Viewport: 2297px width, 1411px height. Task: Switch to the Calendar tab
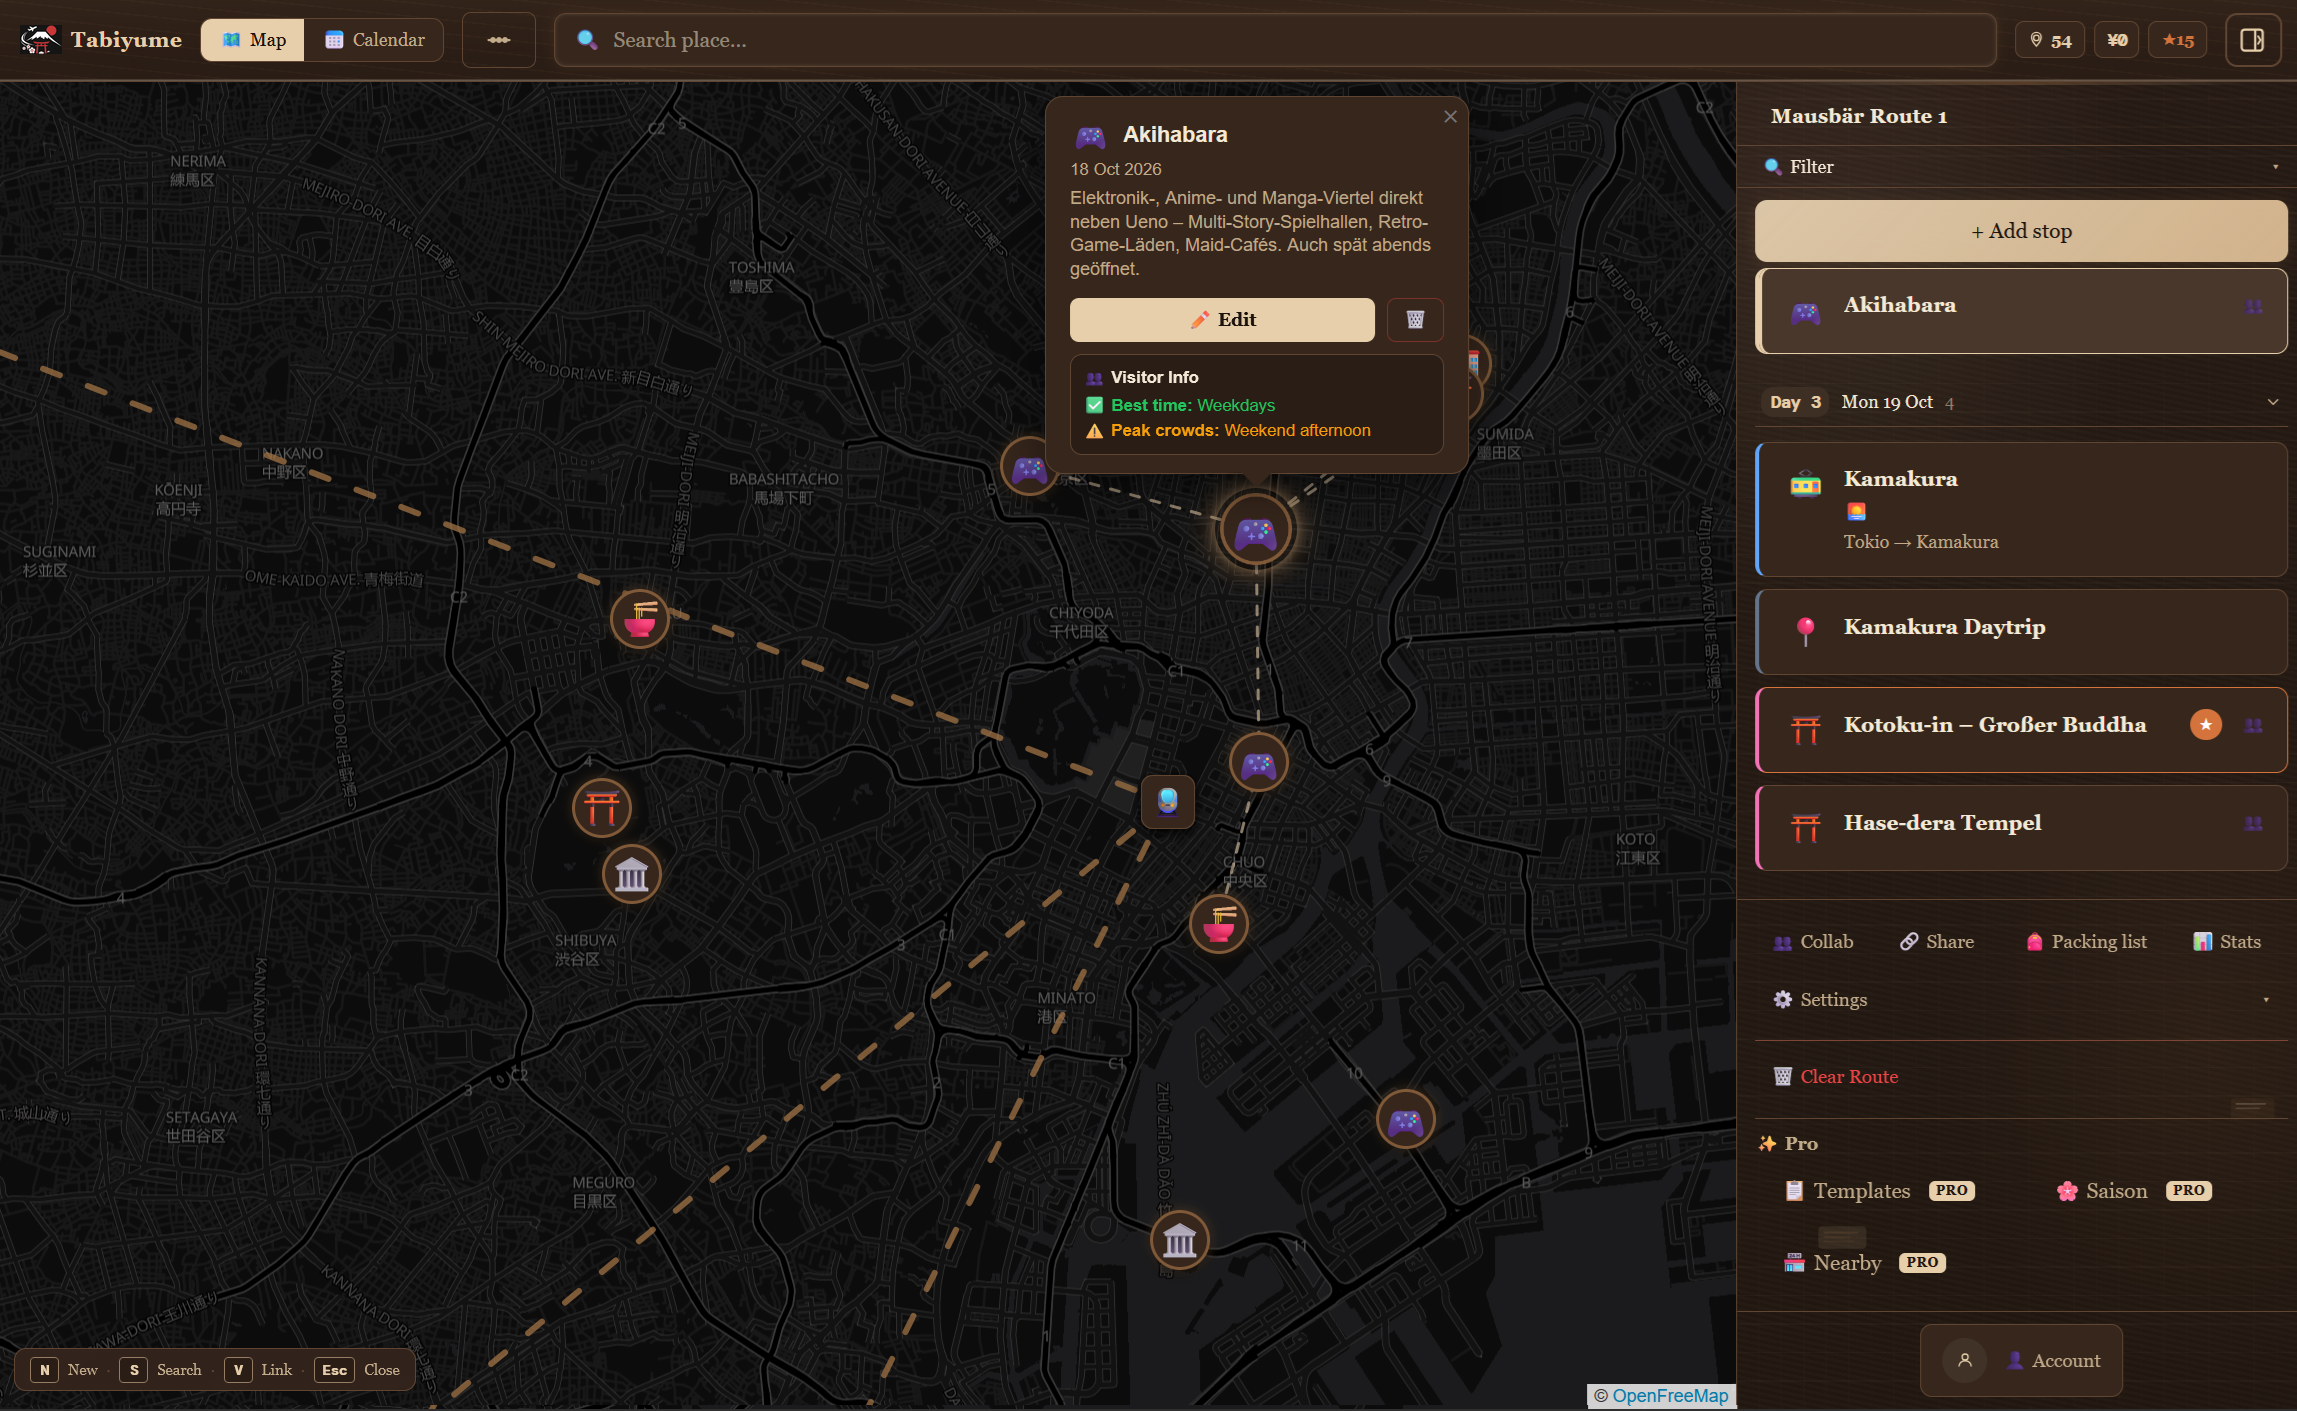[x=374, y=39]
